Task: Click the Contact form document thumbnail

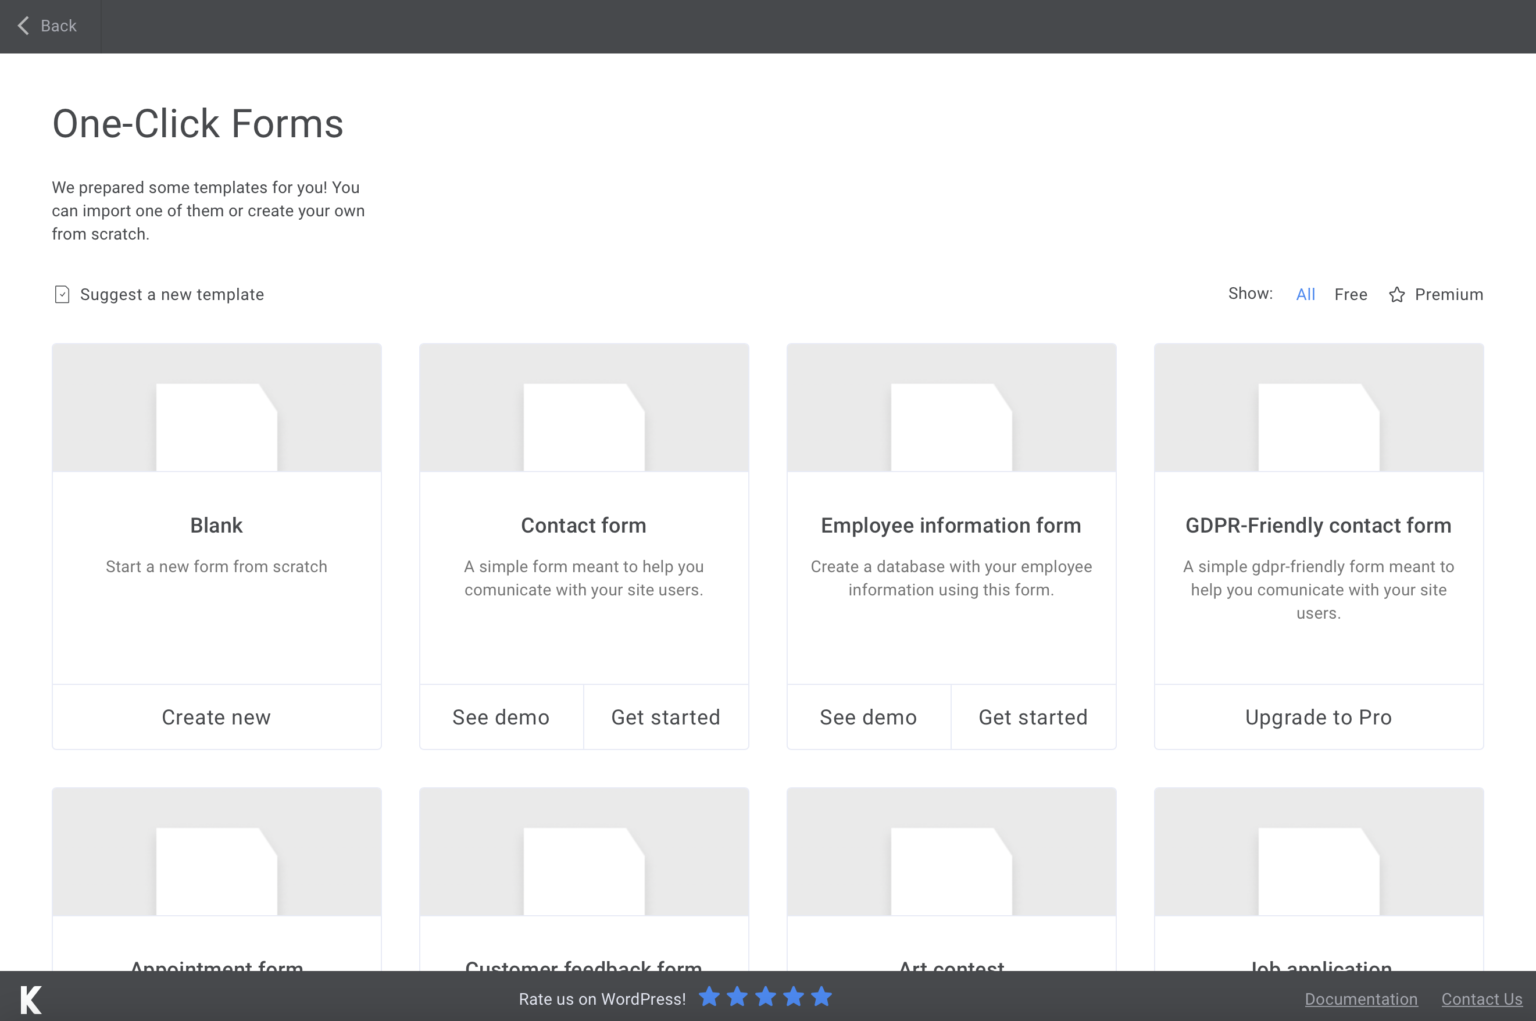Action: point(584,427)
